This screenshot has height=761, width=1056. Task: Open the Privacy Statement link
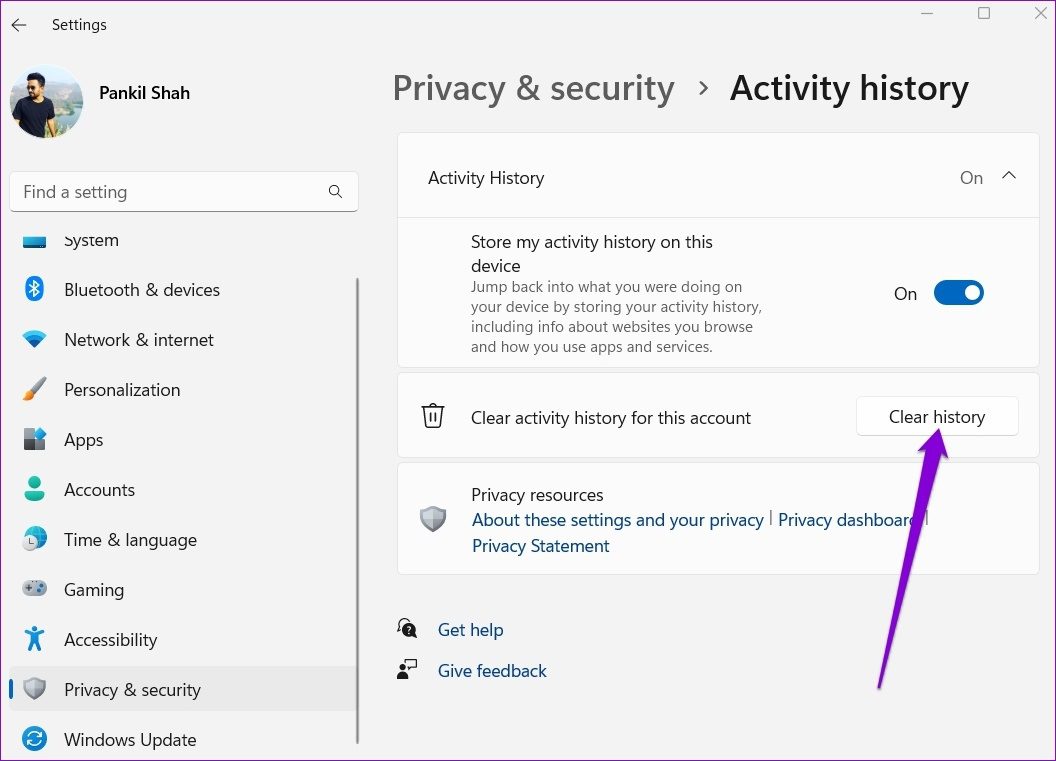(540, 546)
